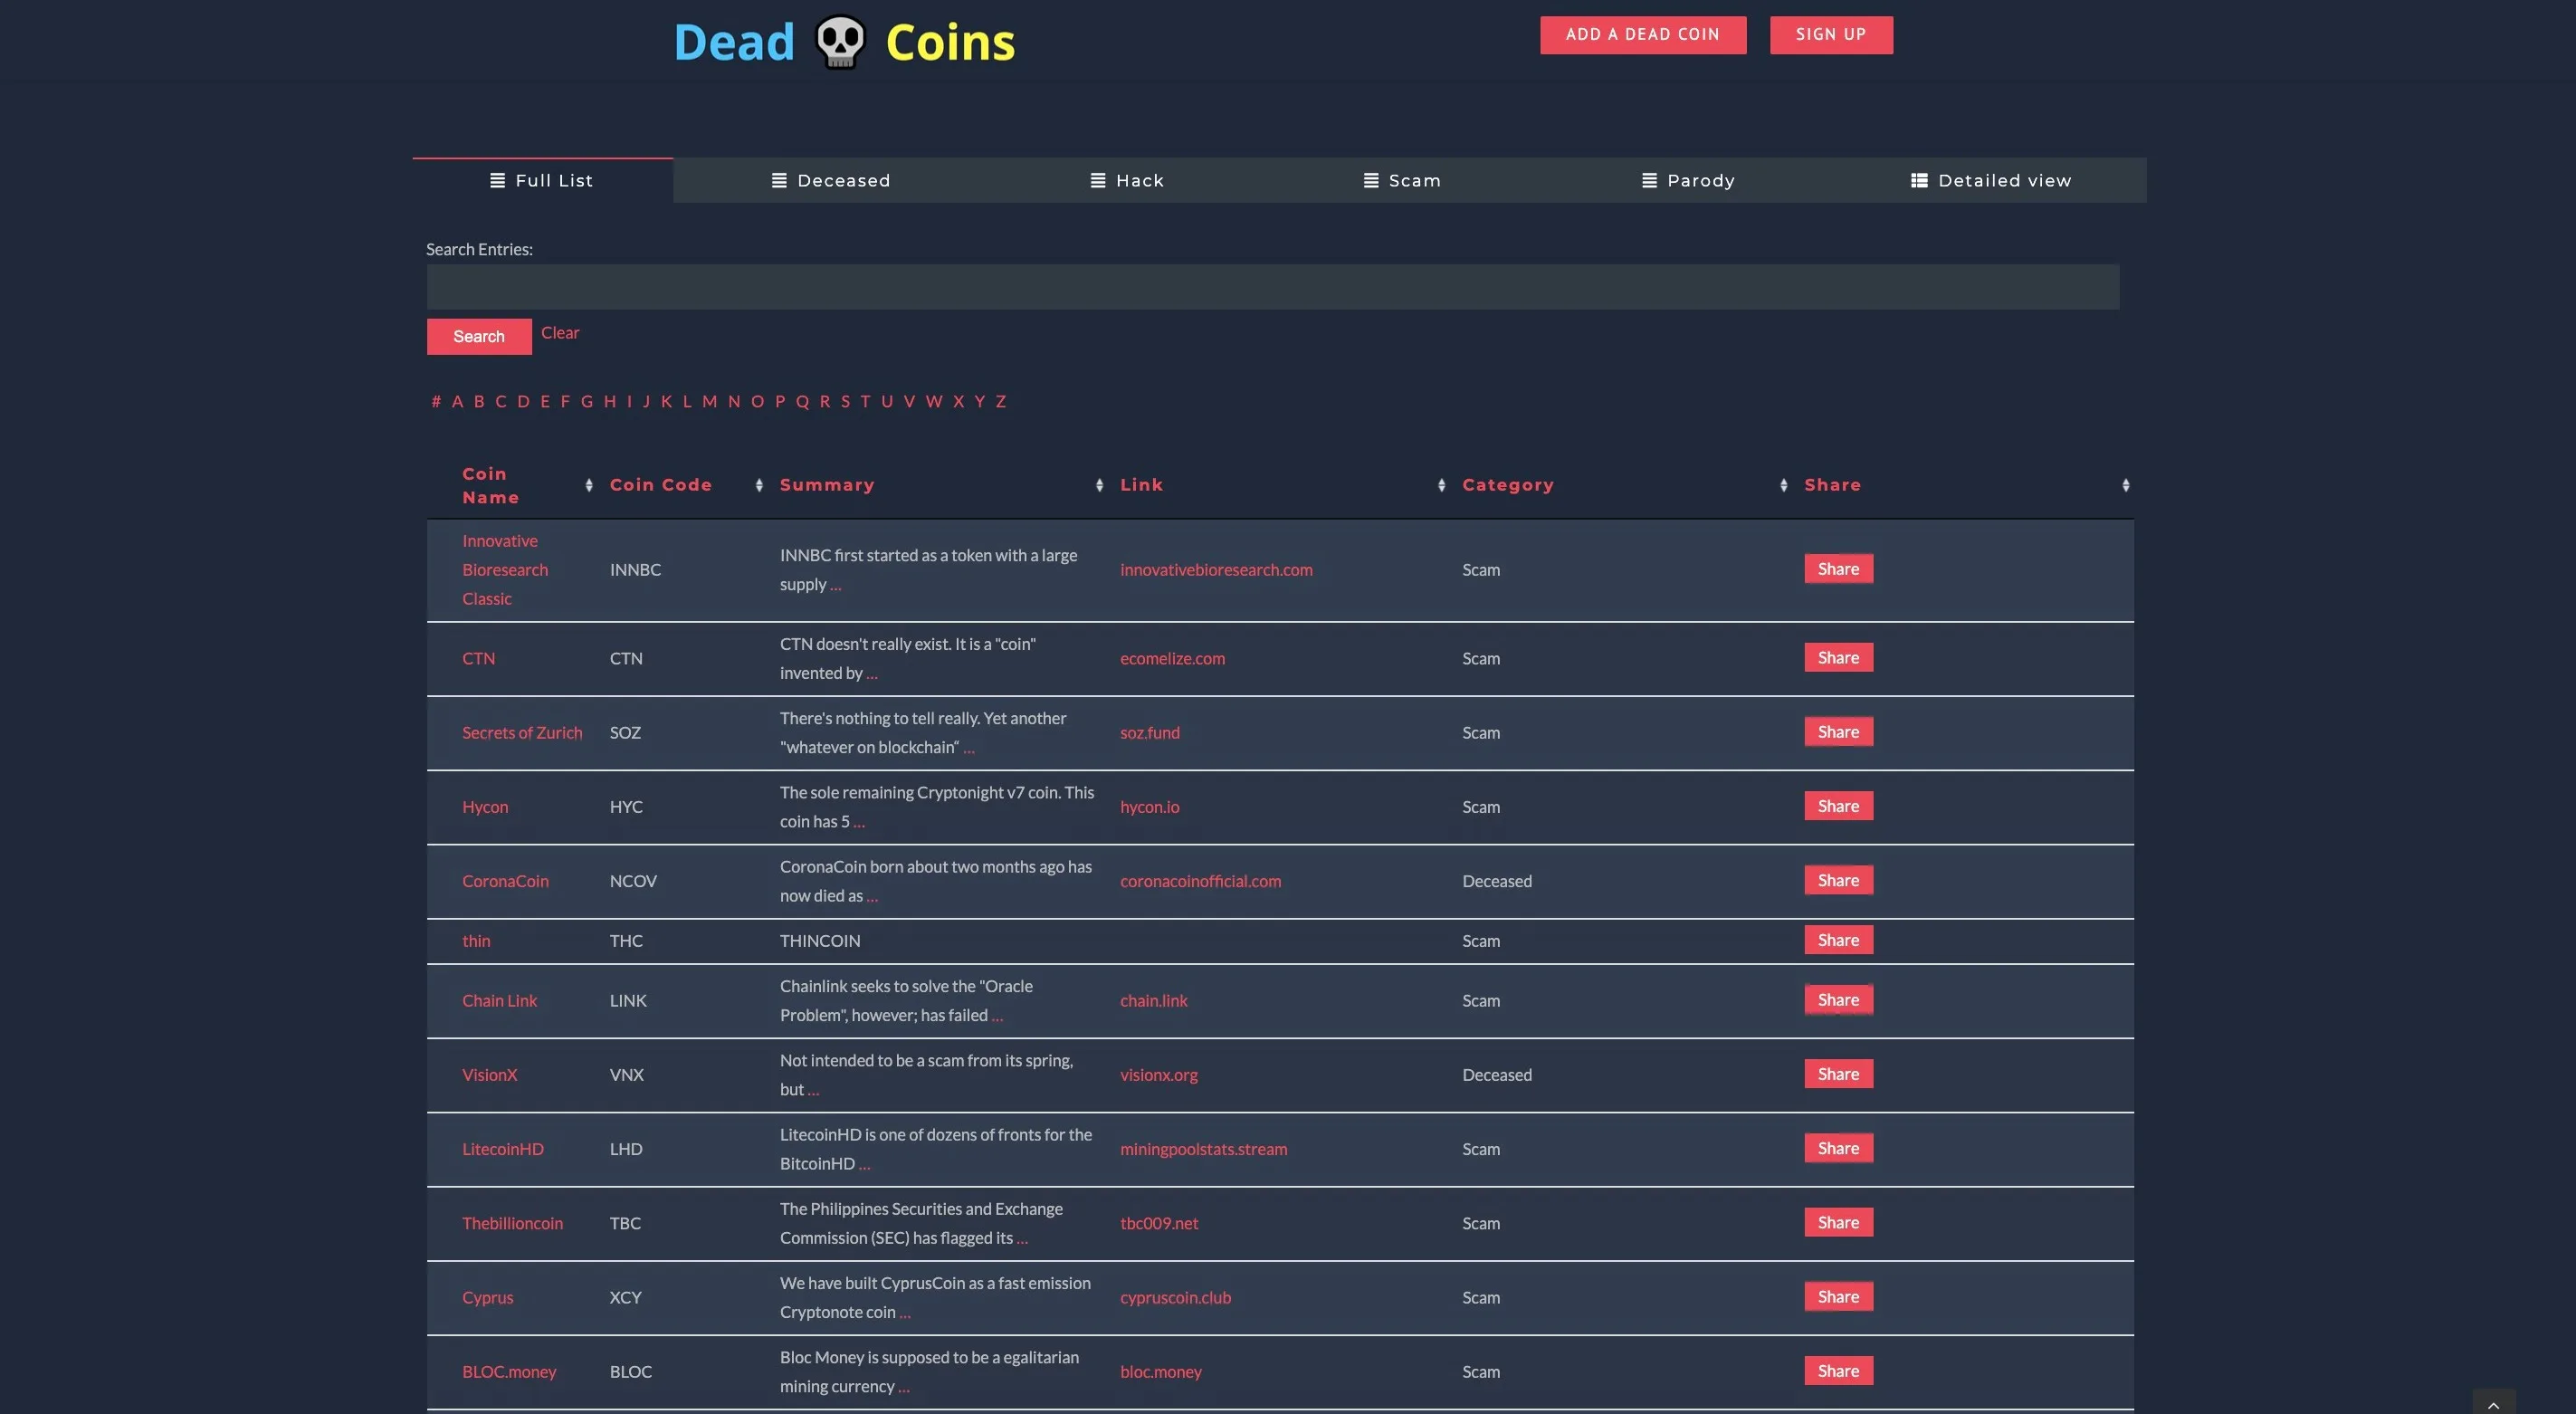The image size is (2576, 1414).
Task: Toggle the sort arrows on Summary column
Action: (x=1099, y=484)
